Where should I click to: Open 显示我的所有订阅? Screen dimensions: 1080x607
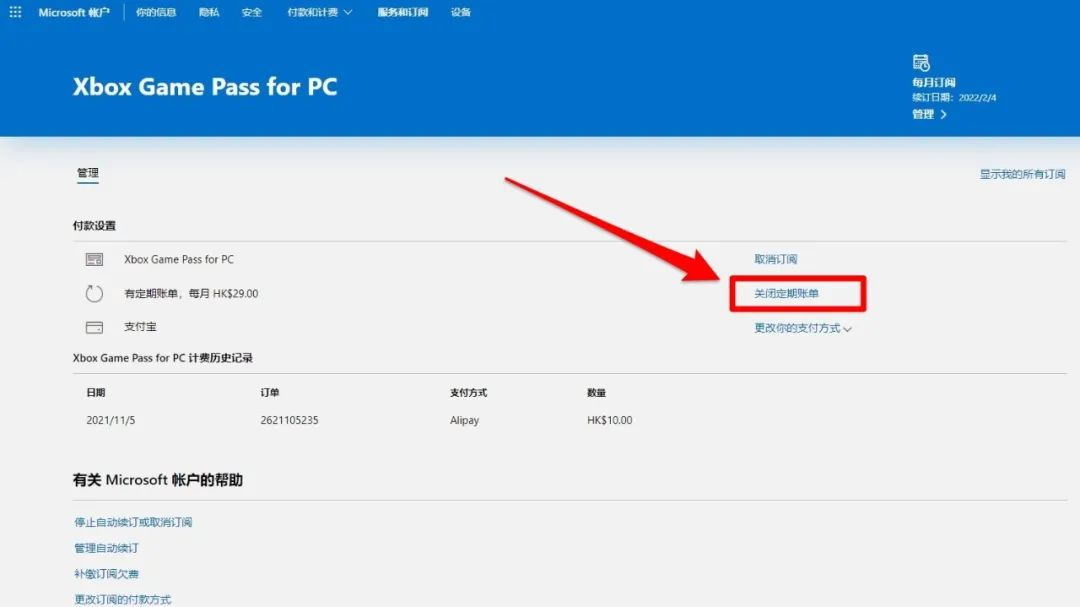(1022, 173)
